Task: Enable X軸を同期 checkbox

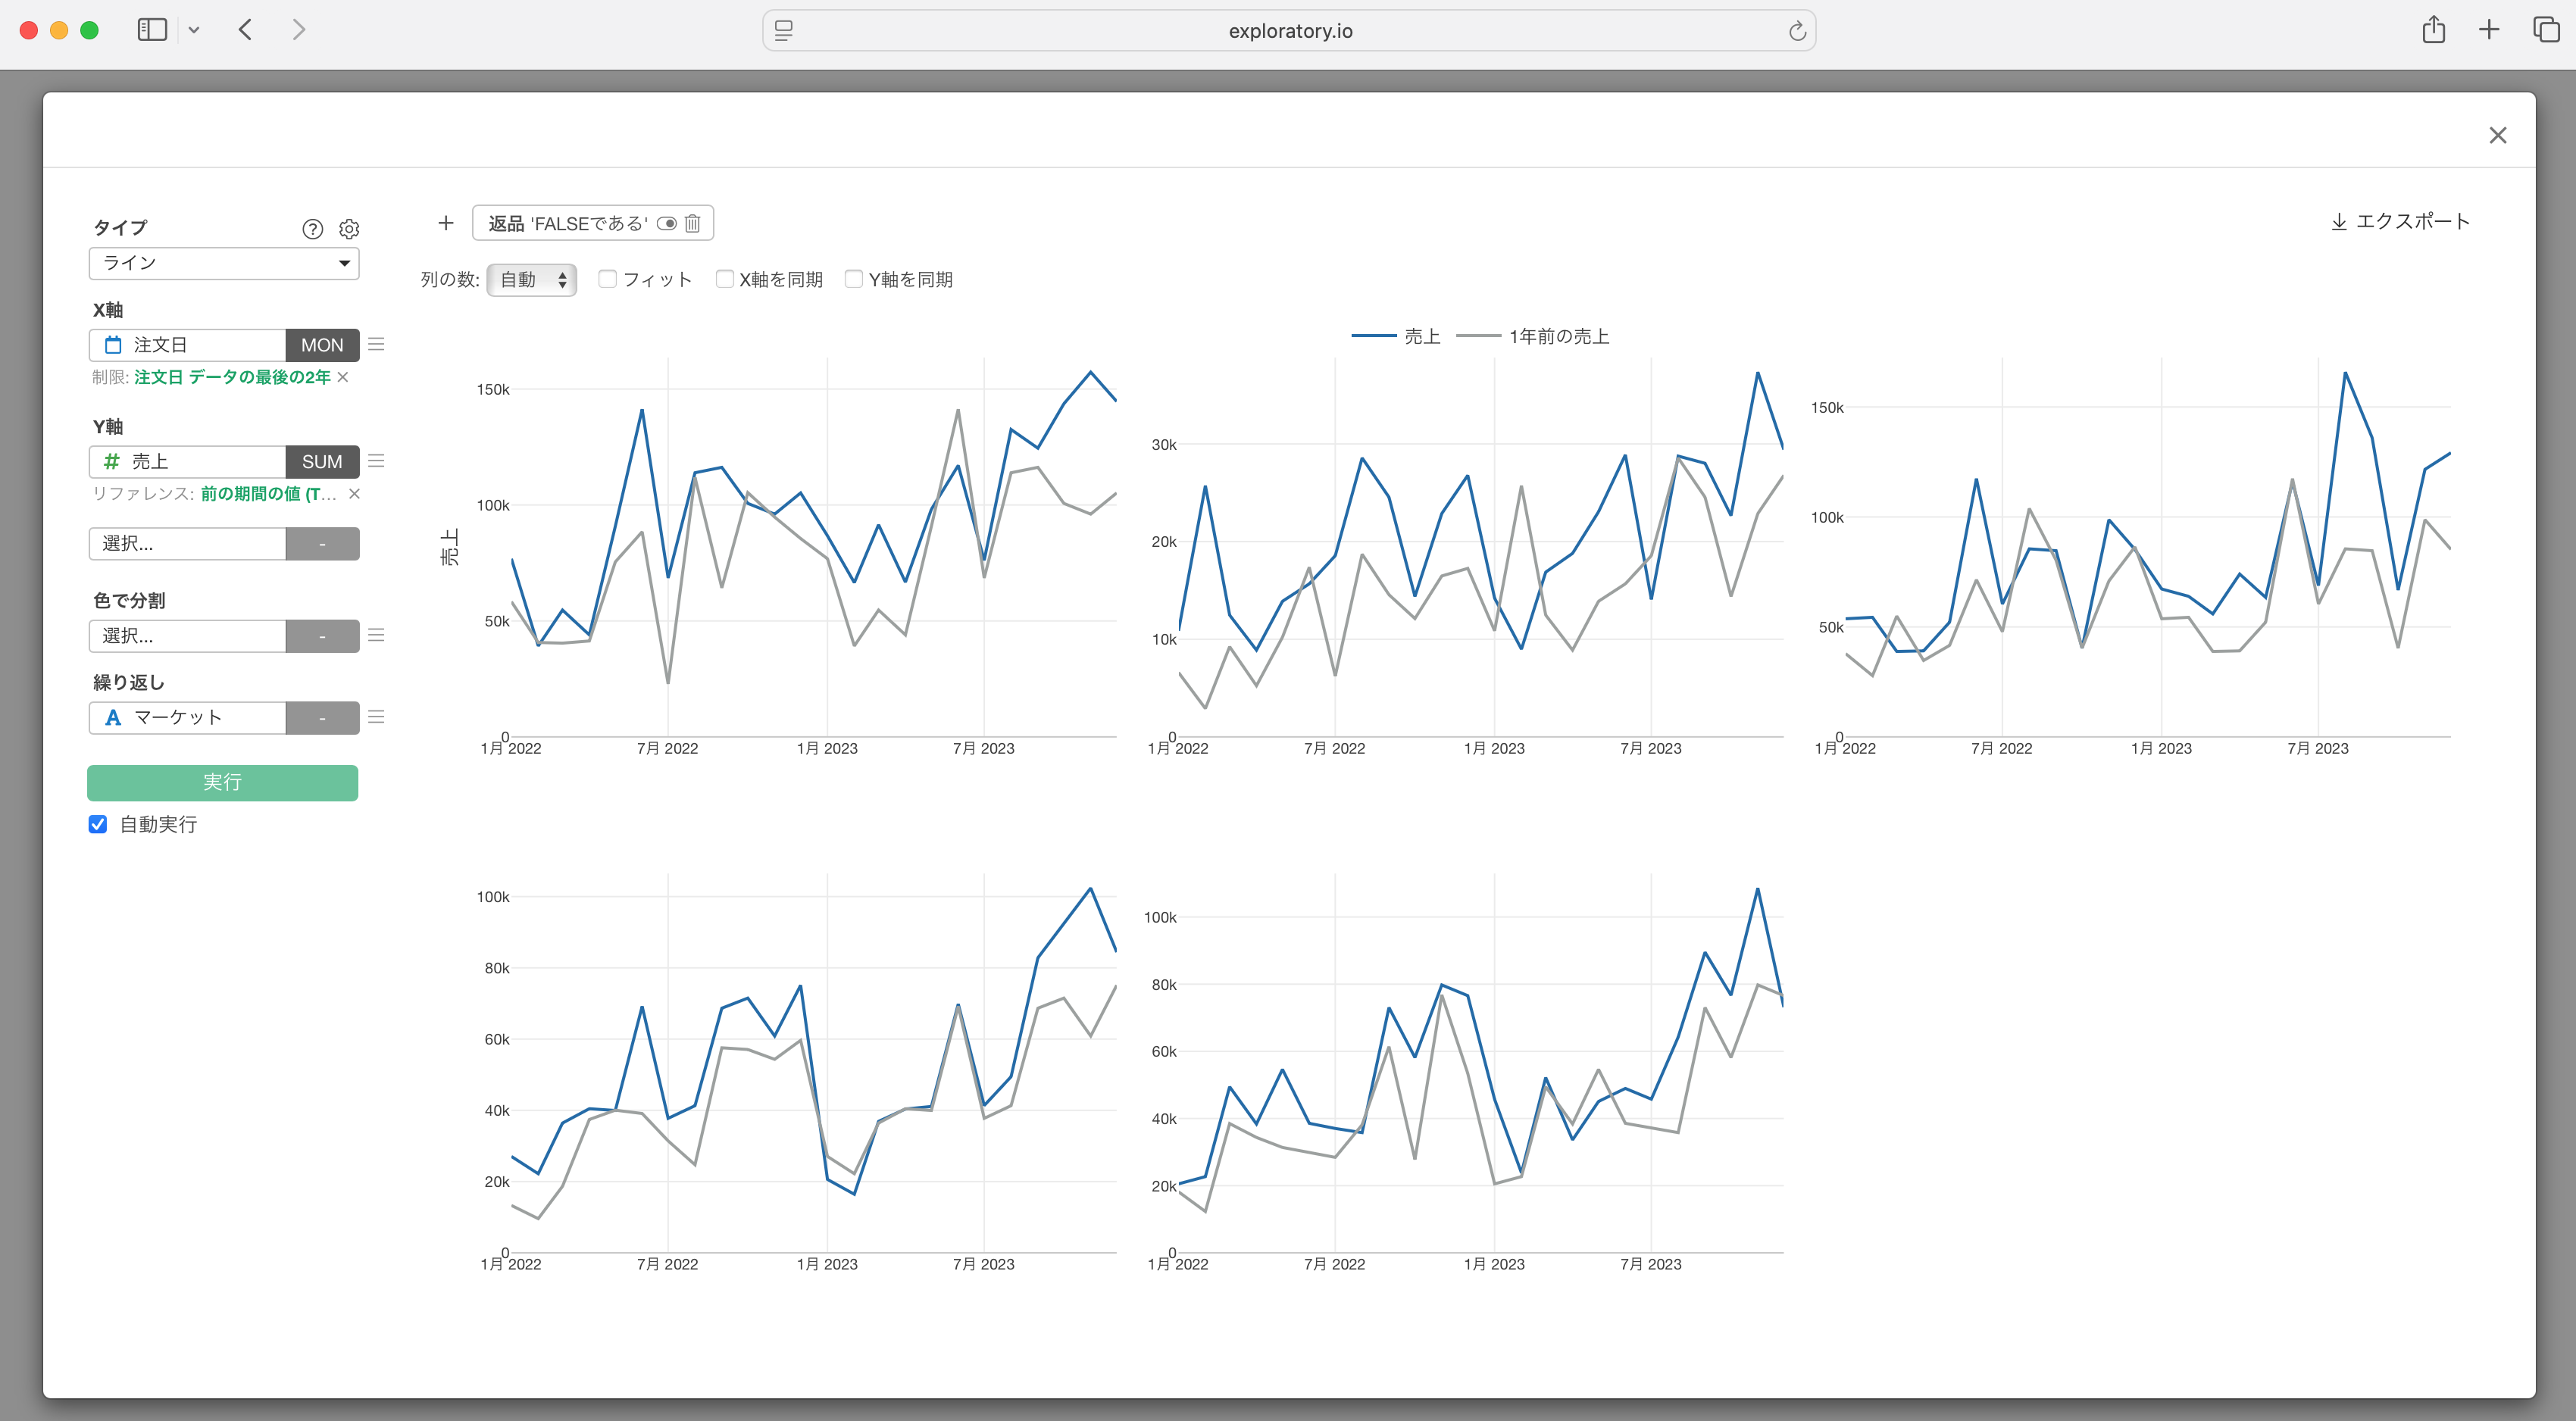Action: pyautogui.click(x=725, y=279)
